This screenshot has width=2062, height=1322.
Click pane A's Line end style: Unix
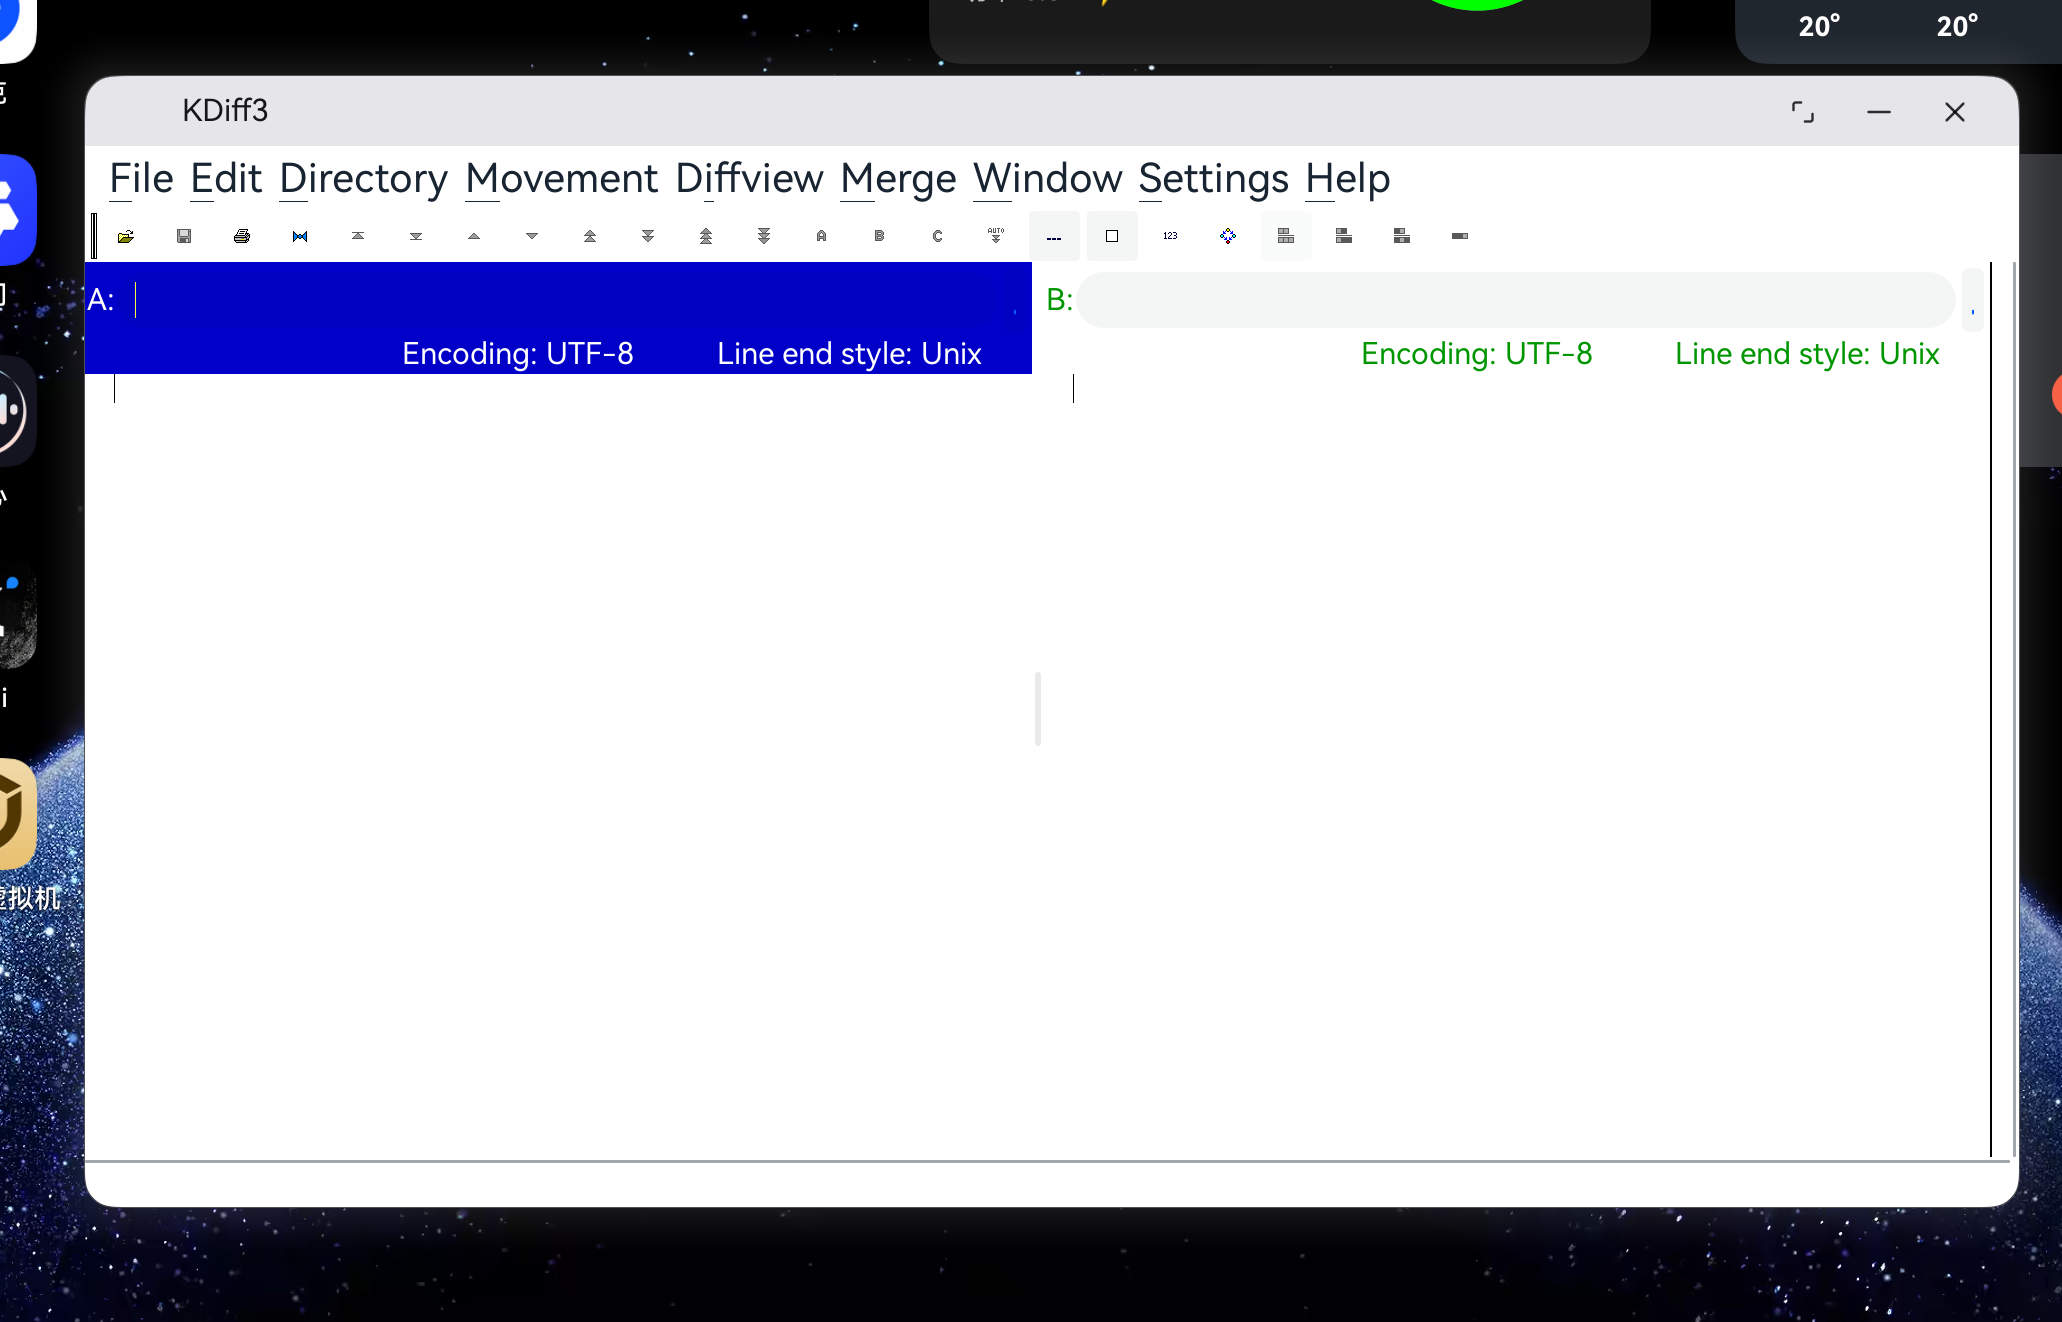(x=849, y=353)
